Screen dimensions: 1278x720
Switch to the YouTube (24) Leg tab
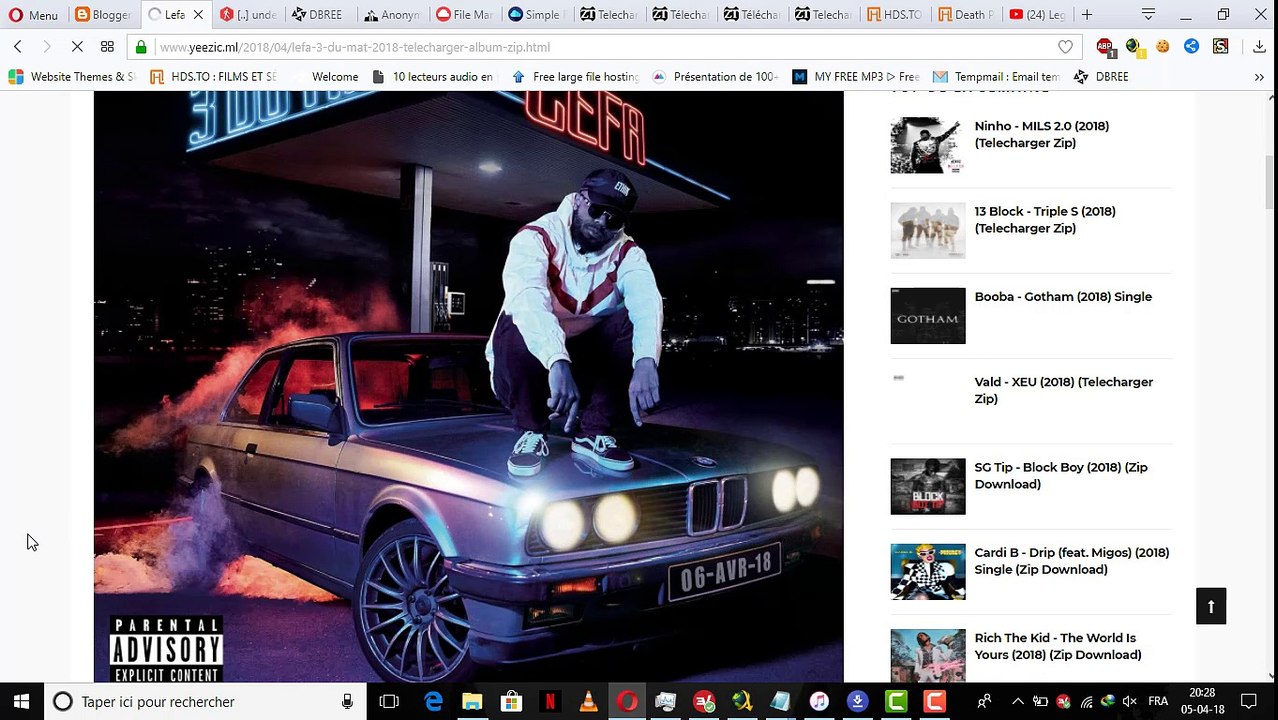coord(1038,15)
